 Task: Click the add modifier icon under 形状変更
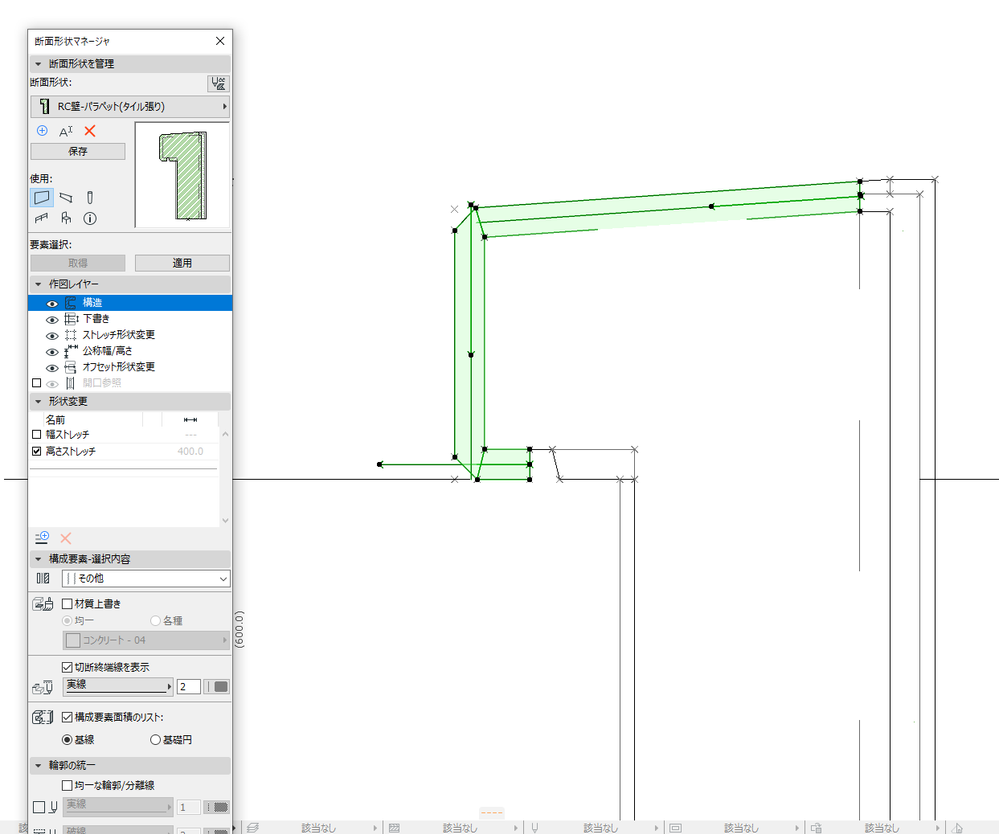click(x=42, y=537)
